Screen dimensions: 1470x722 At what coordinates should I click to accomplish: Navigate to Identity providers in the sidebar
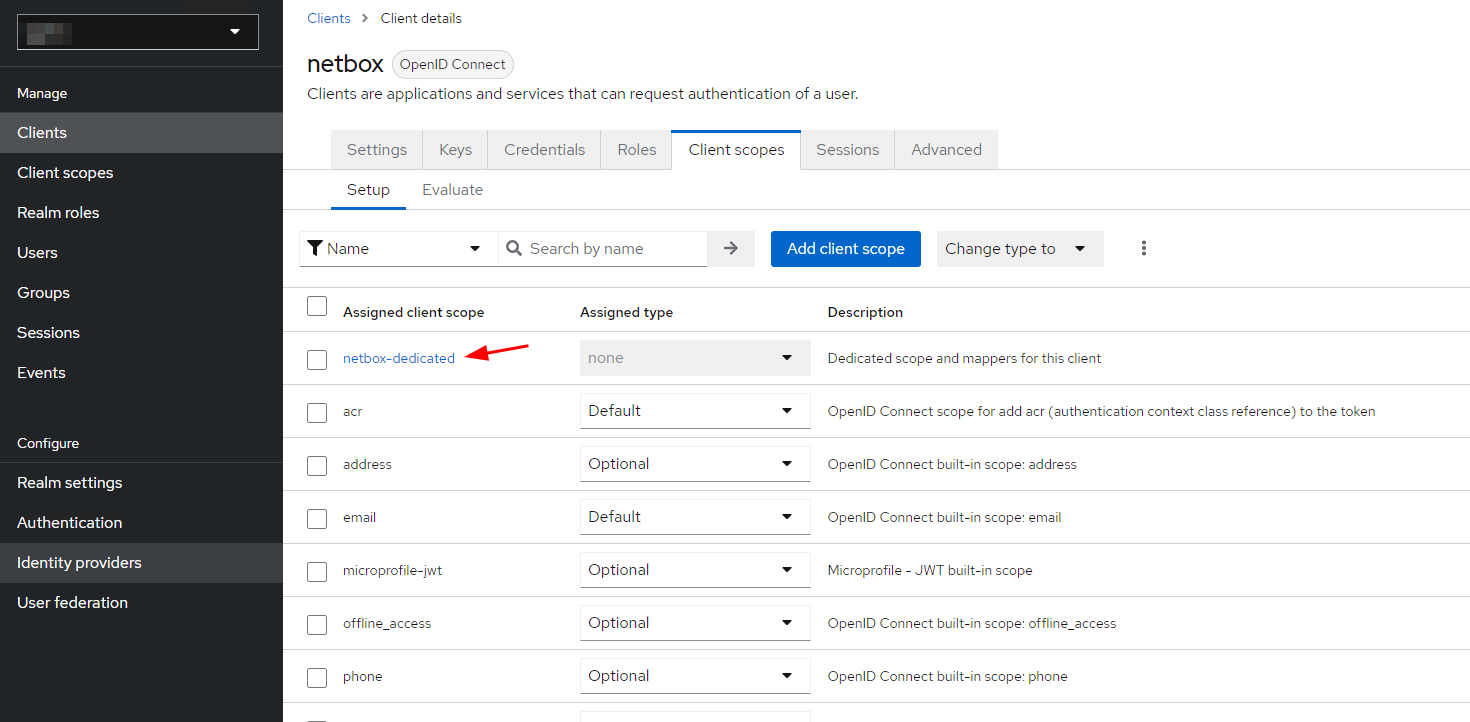point(79,563)
